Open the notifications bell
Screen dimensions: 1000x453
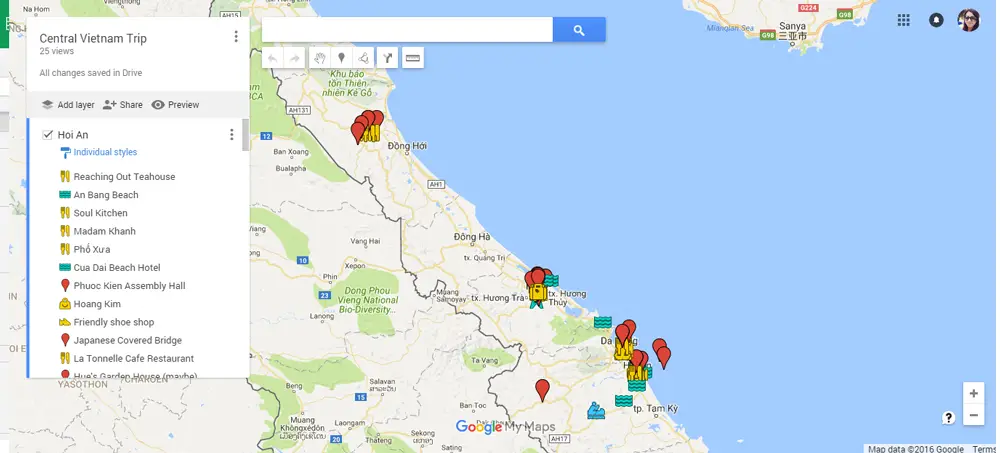[x=936, y=20]
